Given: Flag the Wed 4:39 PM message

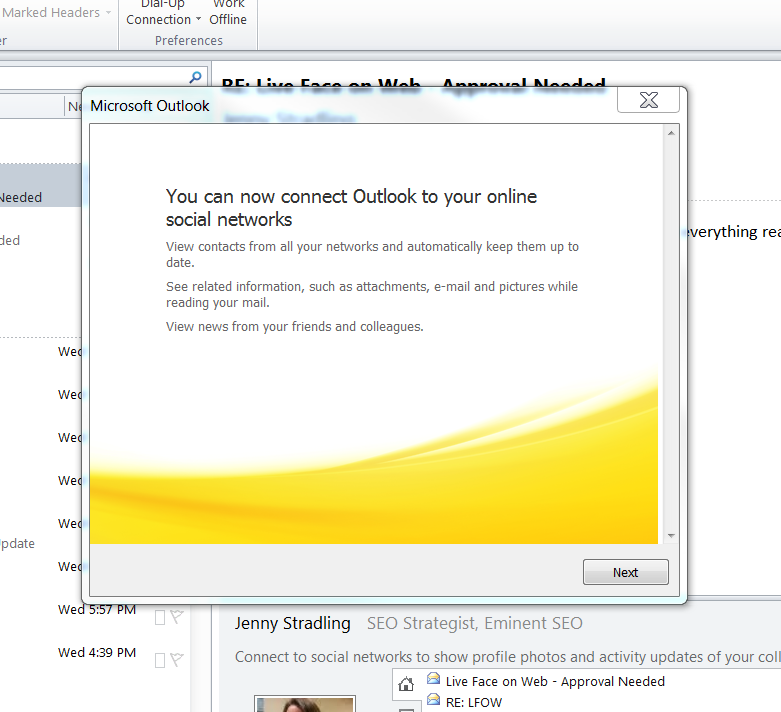Looking at the screenshot, I should point(177,660).
